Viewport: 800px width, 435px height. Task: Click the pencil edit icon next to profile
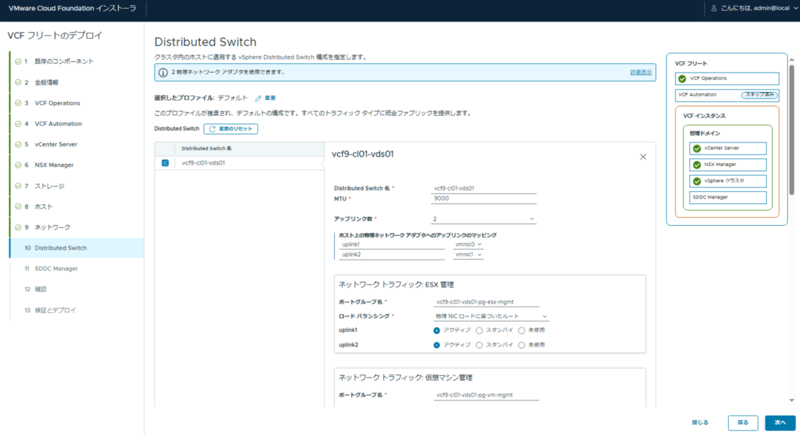coord(258,98)
